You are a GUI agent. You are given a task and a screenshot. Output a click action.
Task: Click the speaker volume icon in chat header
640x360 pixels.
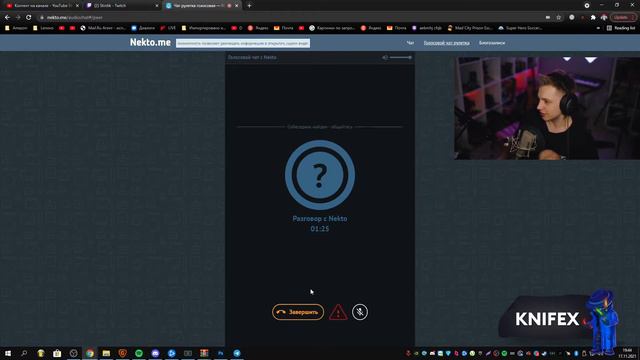click(x=384, y=58)
